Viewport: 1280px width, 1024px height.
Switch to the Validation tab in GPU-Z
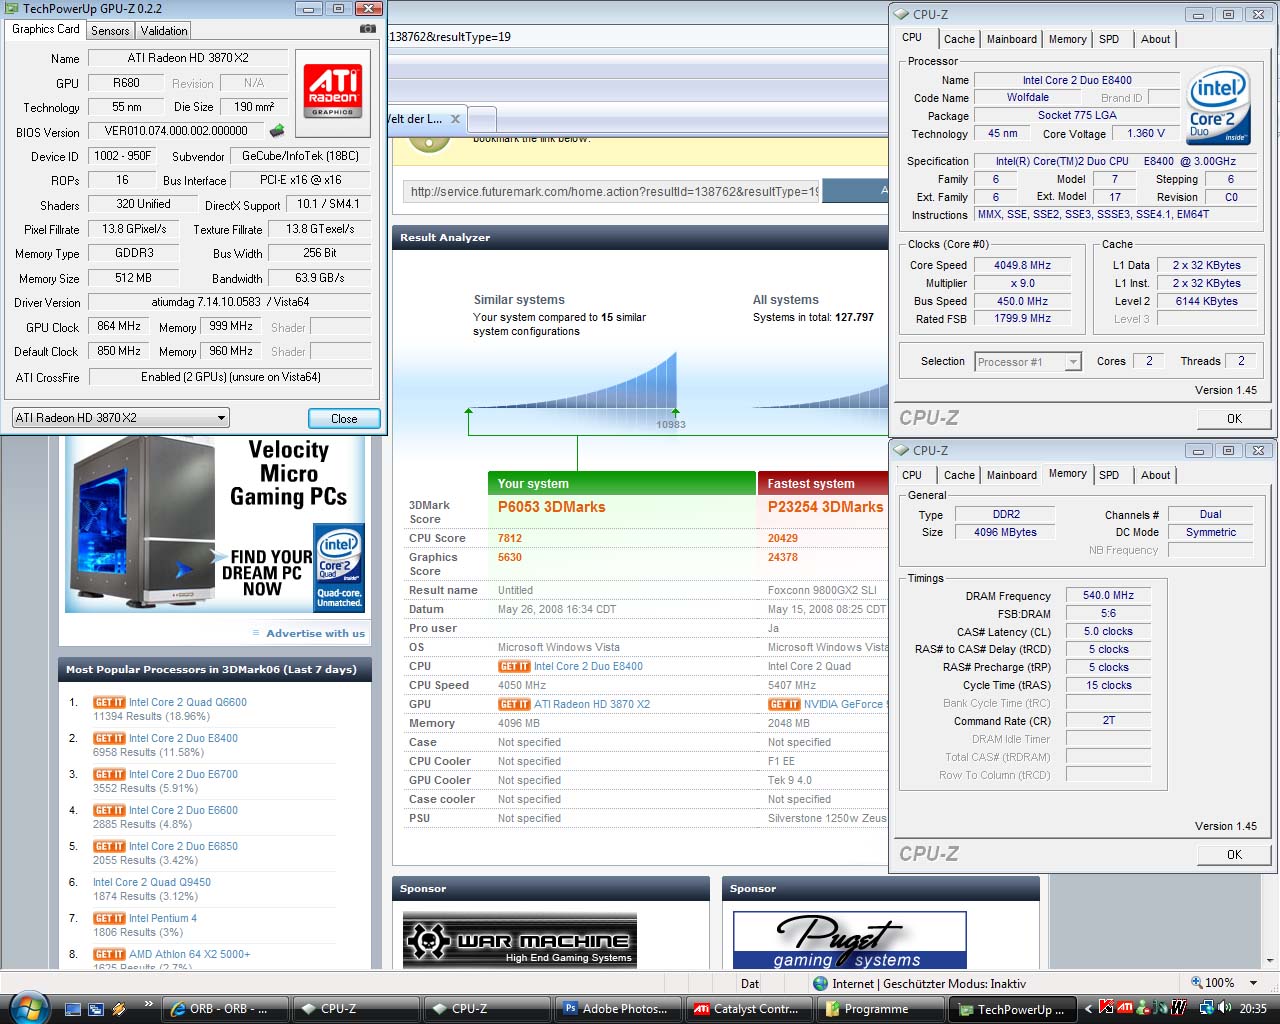[x=164, y=31]
